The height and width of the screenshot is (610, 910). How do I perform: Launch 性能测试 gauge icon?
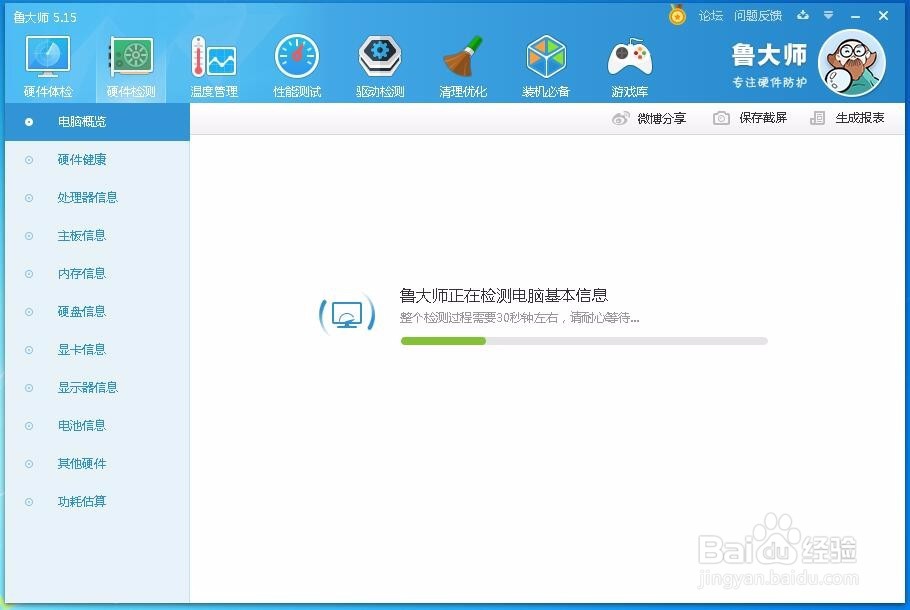[297, 56]
